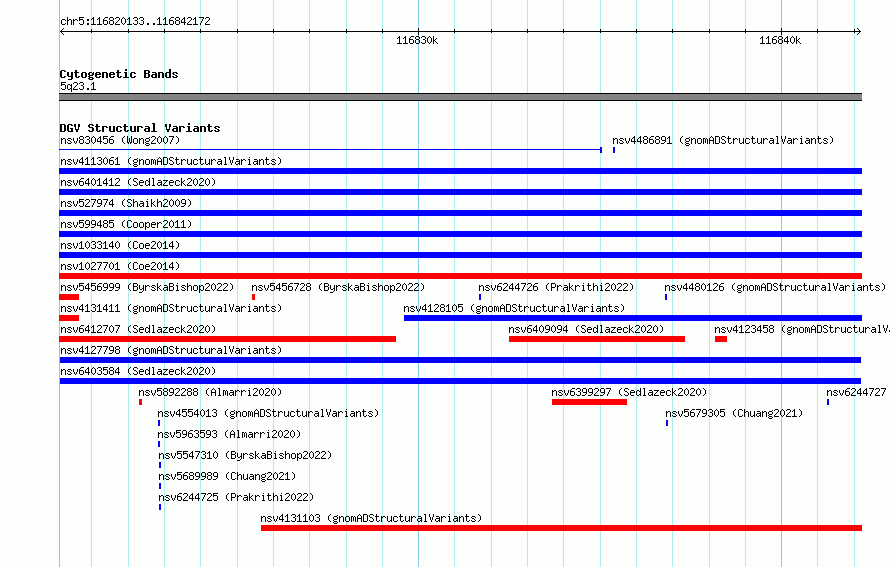Open variant nsv6403584 (Sedlazeck2020)

138,371
